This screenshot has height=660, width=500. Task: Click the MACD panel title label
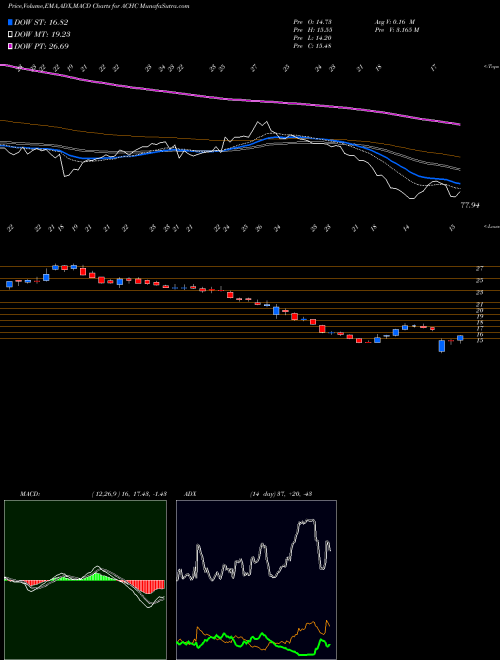[29, 494]
